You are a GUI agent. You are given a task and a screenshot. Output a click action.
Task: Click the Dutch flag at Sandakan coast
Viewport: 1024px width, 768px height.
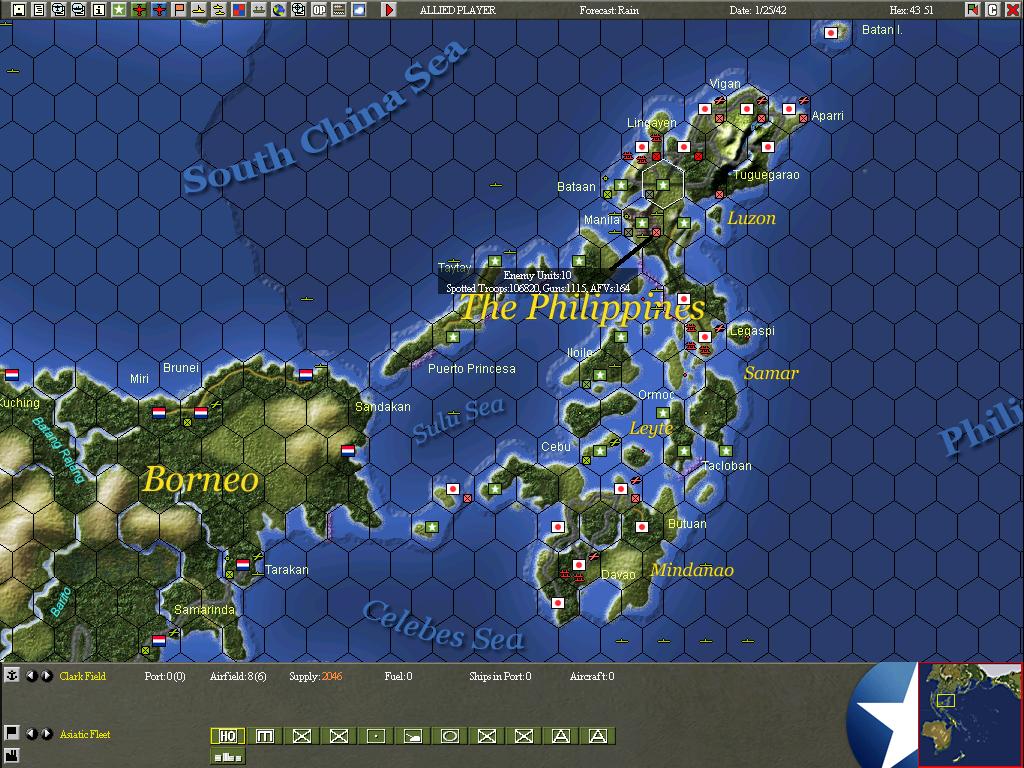[x=348, y=451]
